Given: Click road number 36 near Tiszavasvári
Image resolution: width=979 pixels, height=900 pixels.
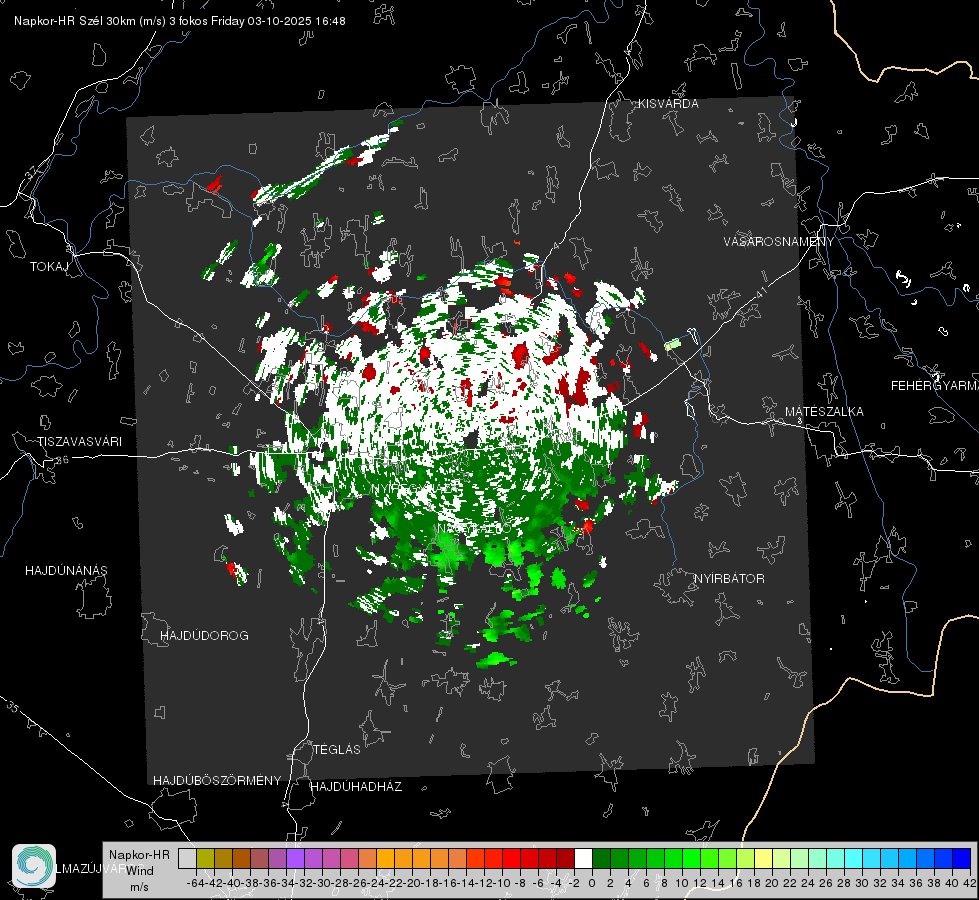Looking at the screenshot, I should [62, 460].
